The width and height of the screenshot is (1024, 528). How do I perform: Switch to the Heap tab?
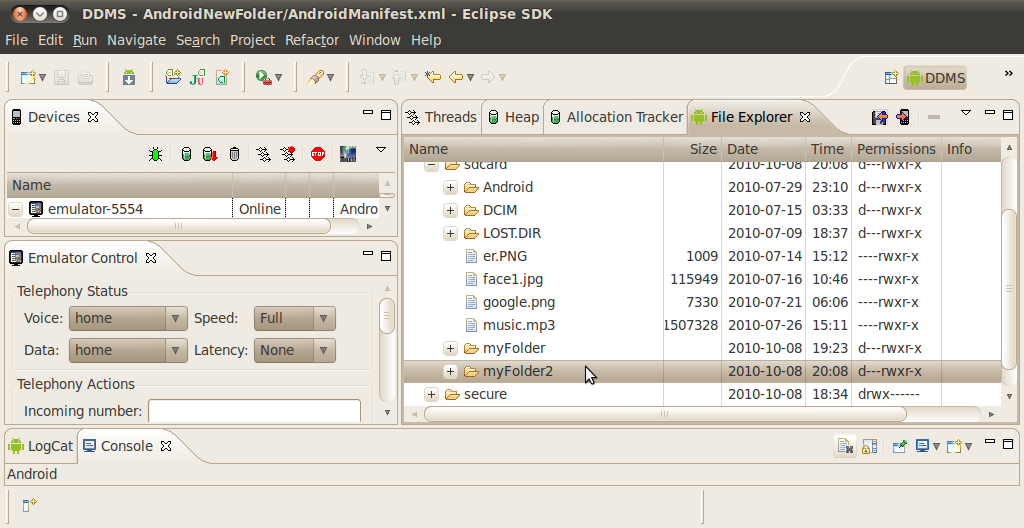(x=514, y=118)
